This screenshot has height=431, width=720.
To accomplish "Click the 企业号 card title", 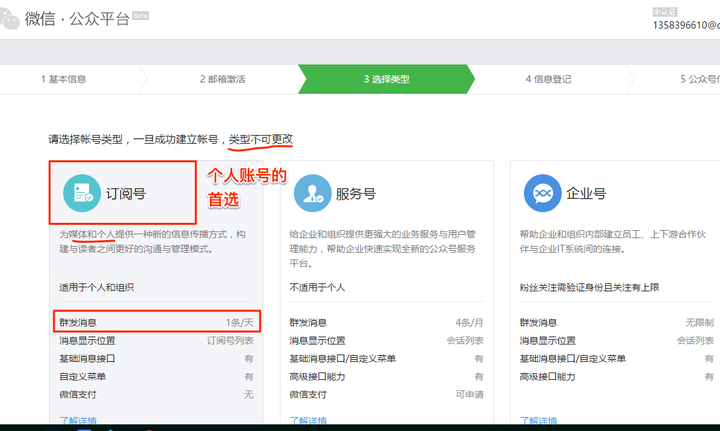I will [x=586, y=194].
